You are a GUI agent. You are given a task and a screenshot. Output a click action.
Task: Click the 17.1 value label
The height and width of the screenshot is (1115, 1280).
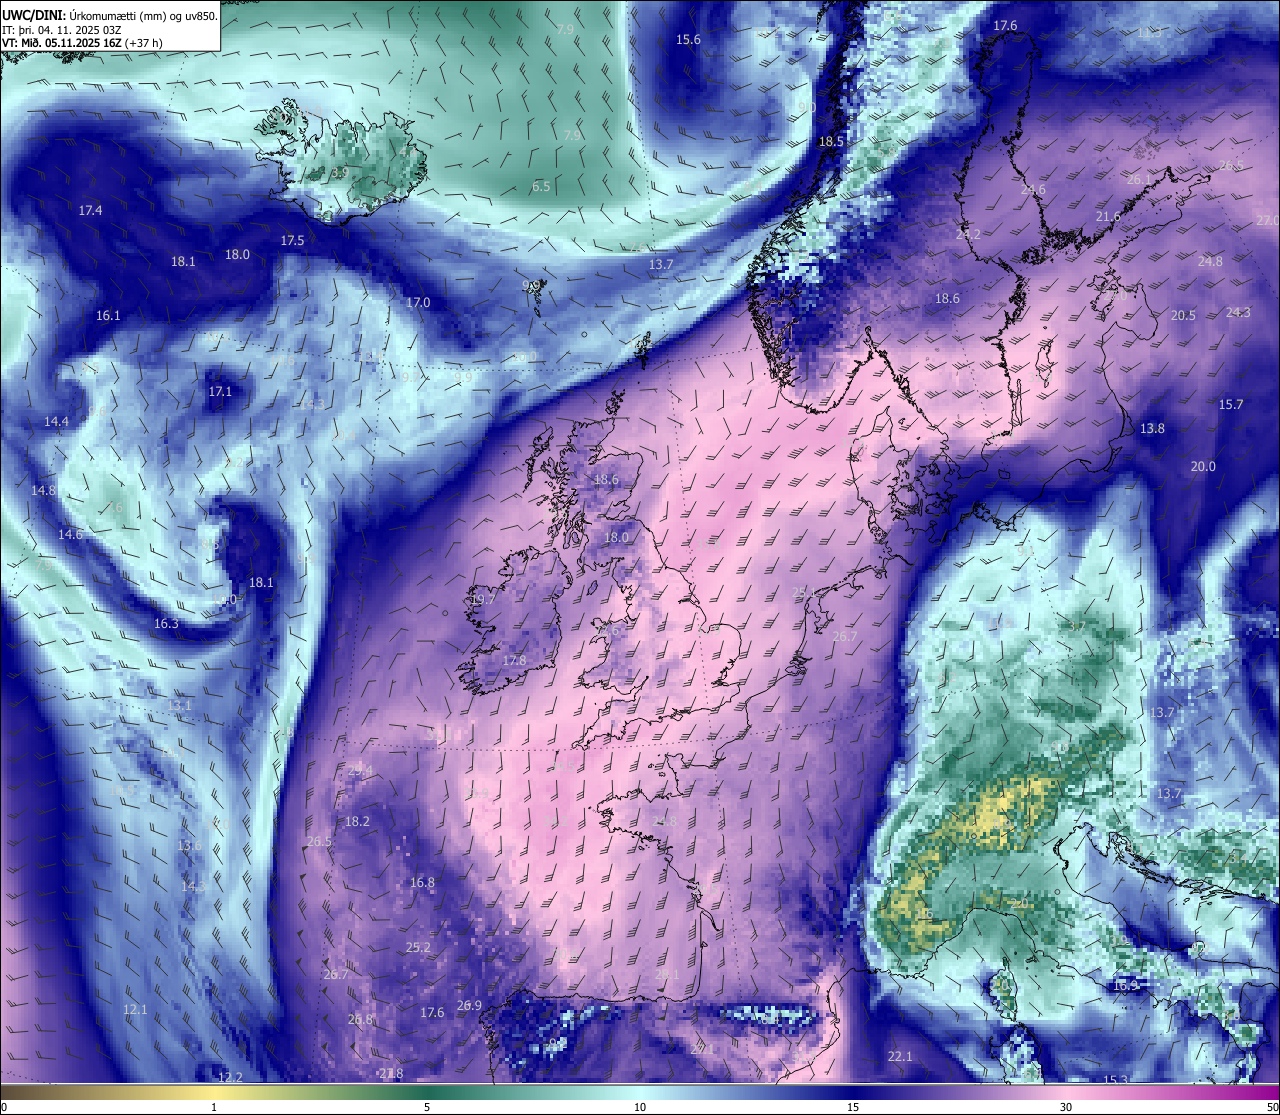click(220, 391)
